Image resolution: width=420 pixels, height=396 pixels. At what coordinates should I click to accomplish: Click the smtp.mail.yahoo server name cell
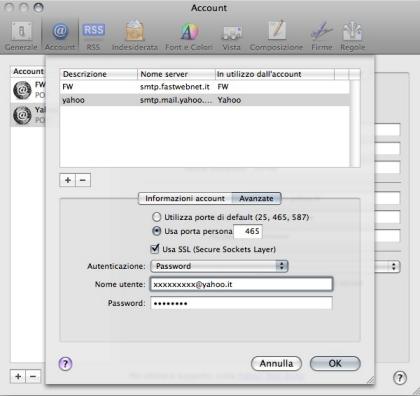point(176,100)
